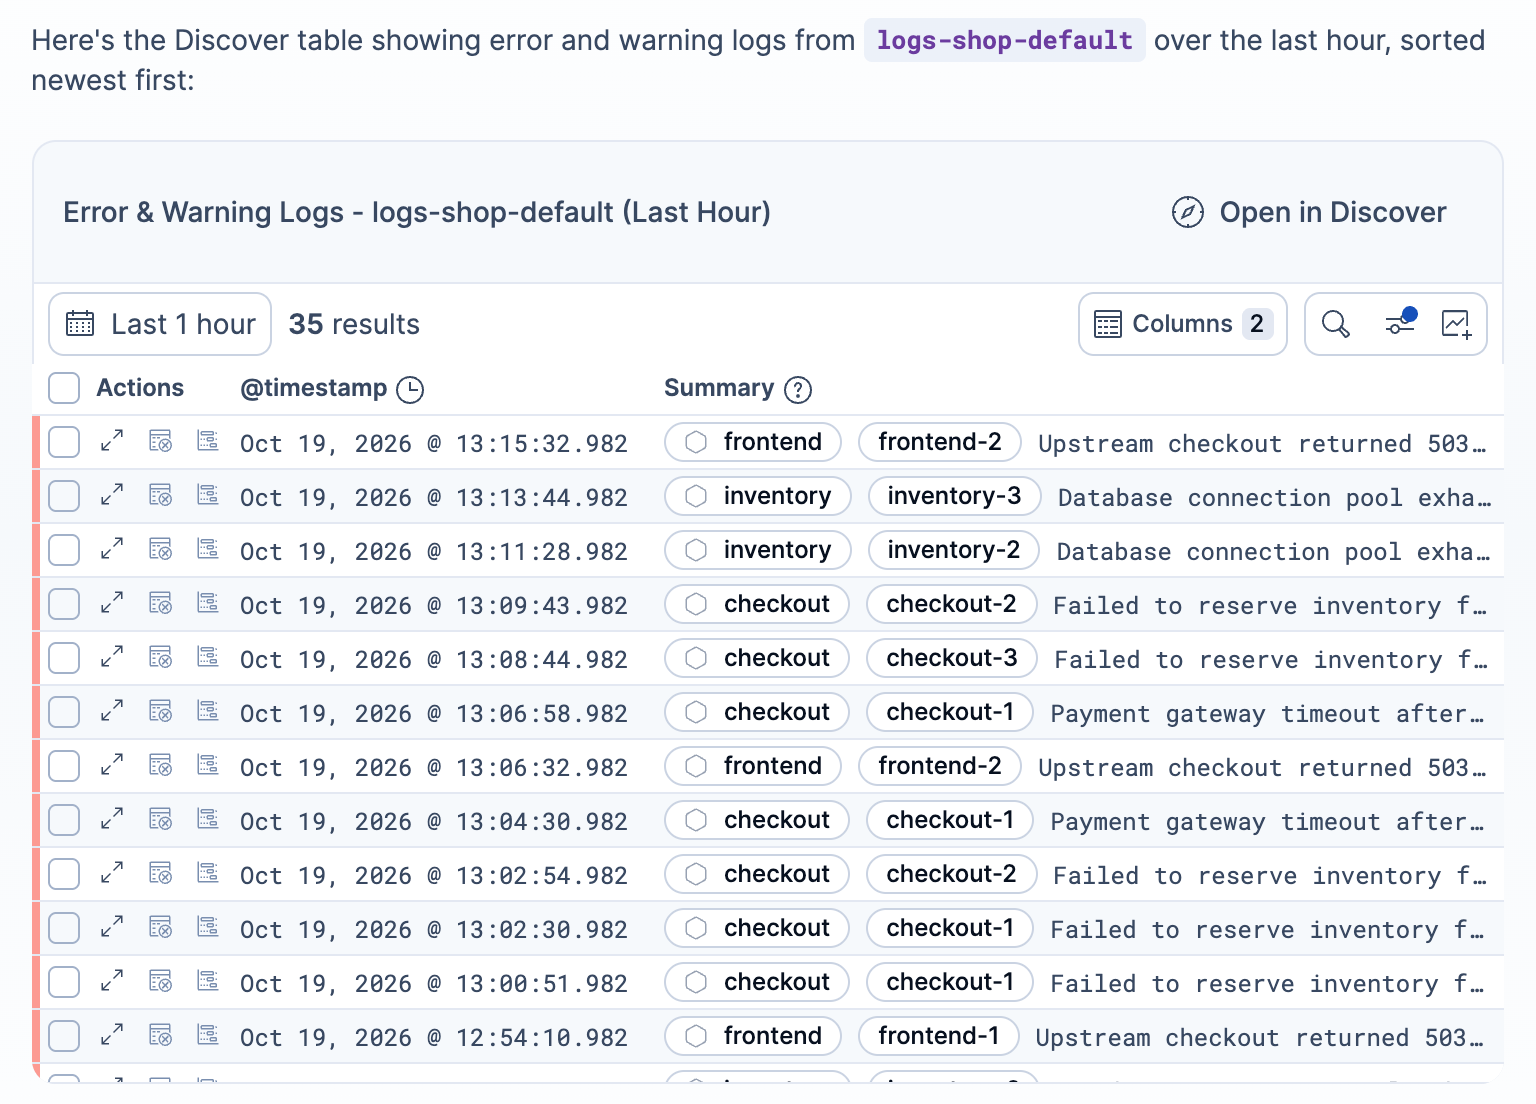This screenshot has width=1536, height=1104.
Task: Click the inventory service hexagon icon at 13:11:28.982
Action: tap(696, 550)
